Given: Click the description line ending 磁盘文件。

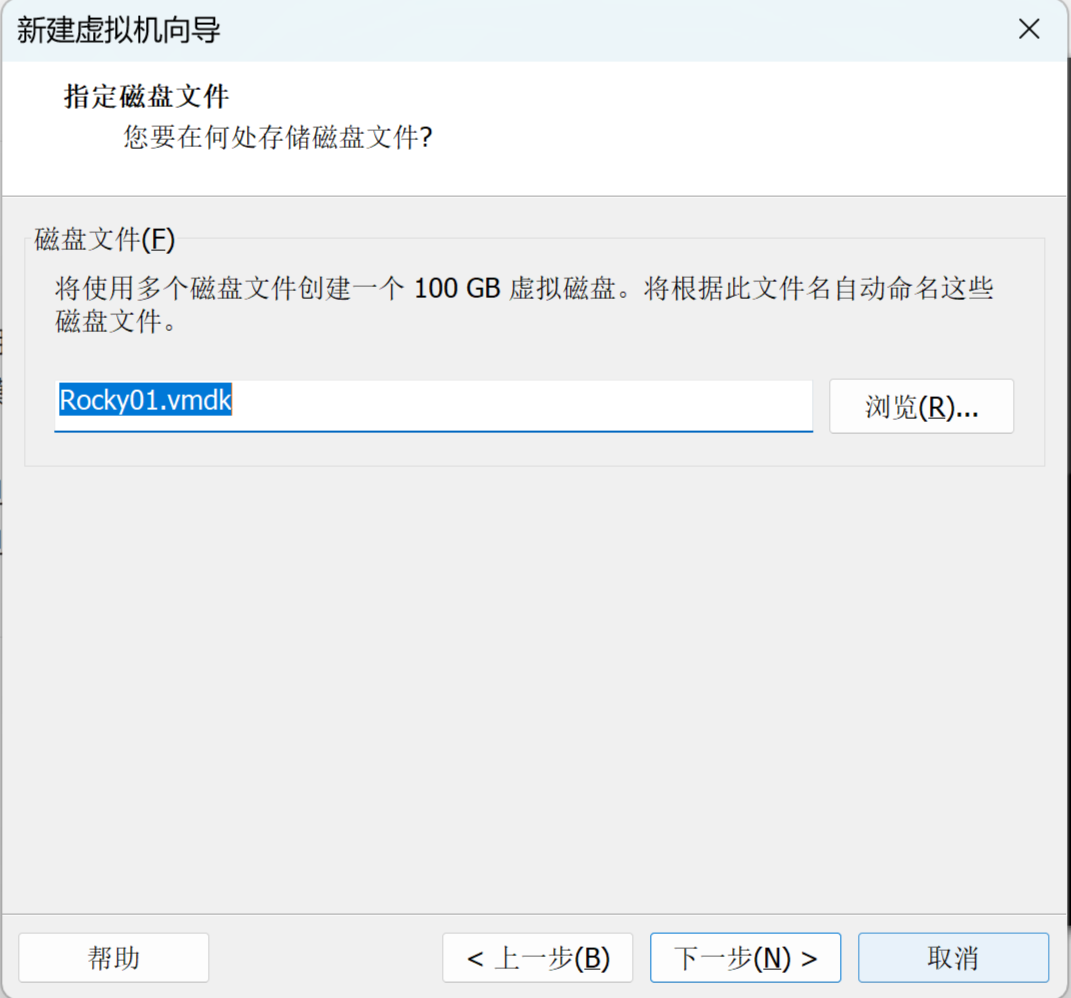Looking at the screenshot, I should pyautogui.click(x=116, y=321).
